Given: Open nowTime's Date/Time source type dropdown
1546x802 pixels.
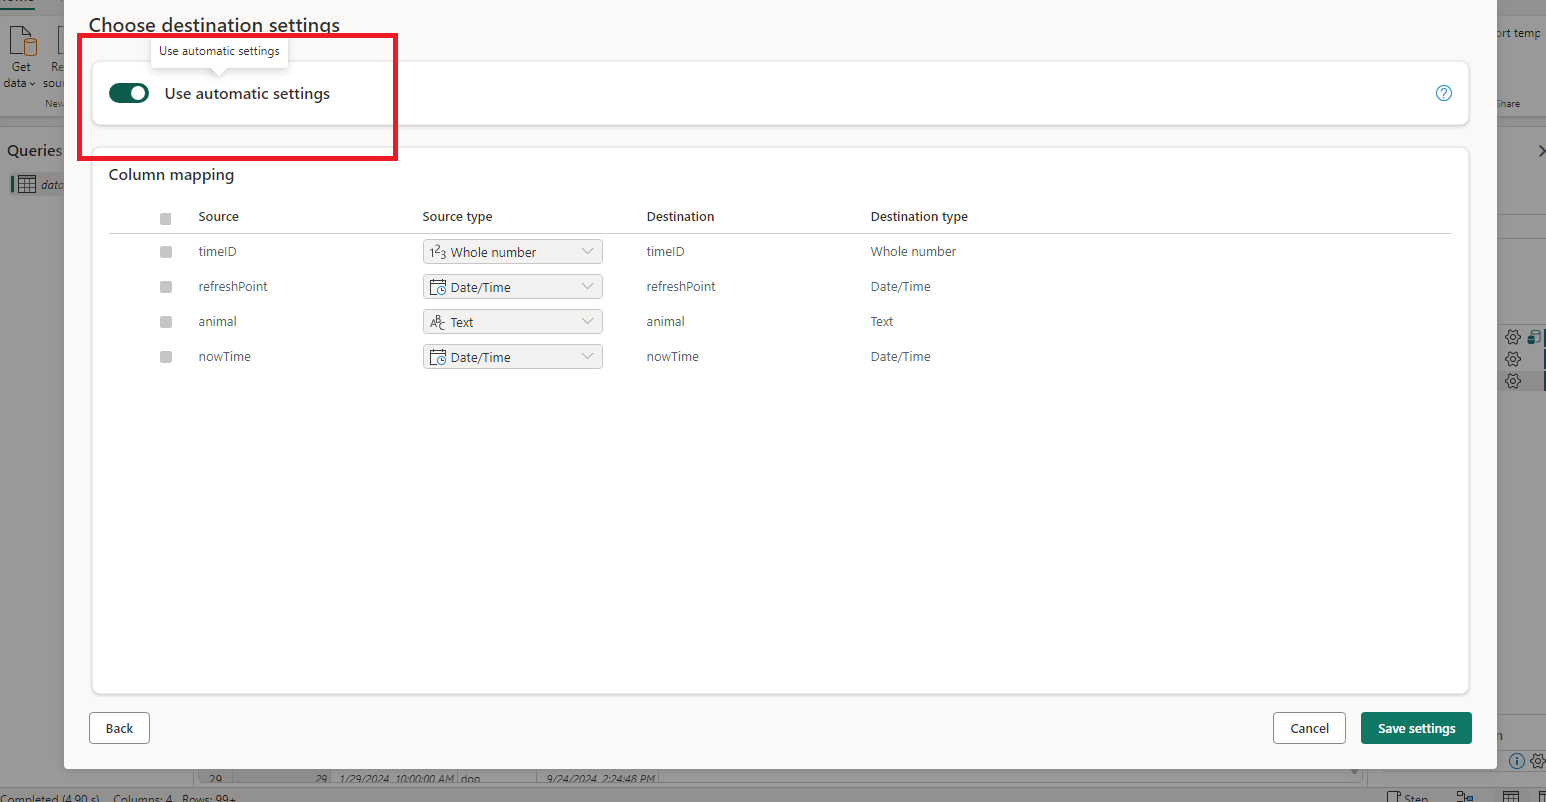Looking at the screenshot, I should [512, 357].
